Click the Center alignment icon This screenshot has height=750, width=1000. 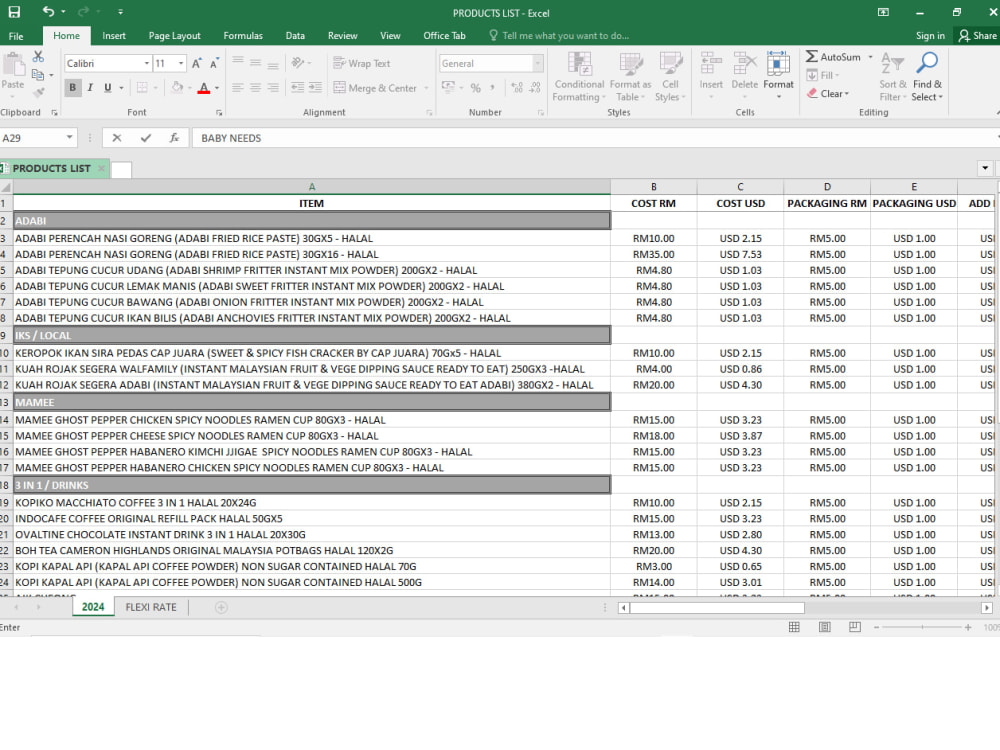coord(255,87)
